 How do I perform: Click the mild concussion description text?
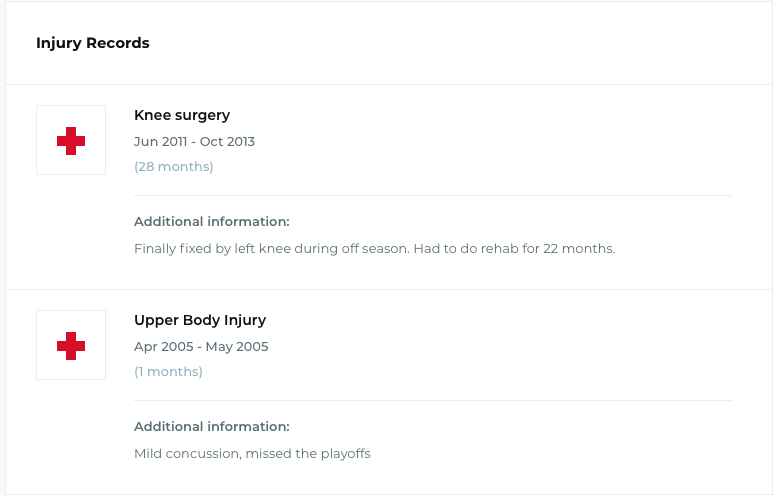(252, 454)
